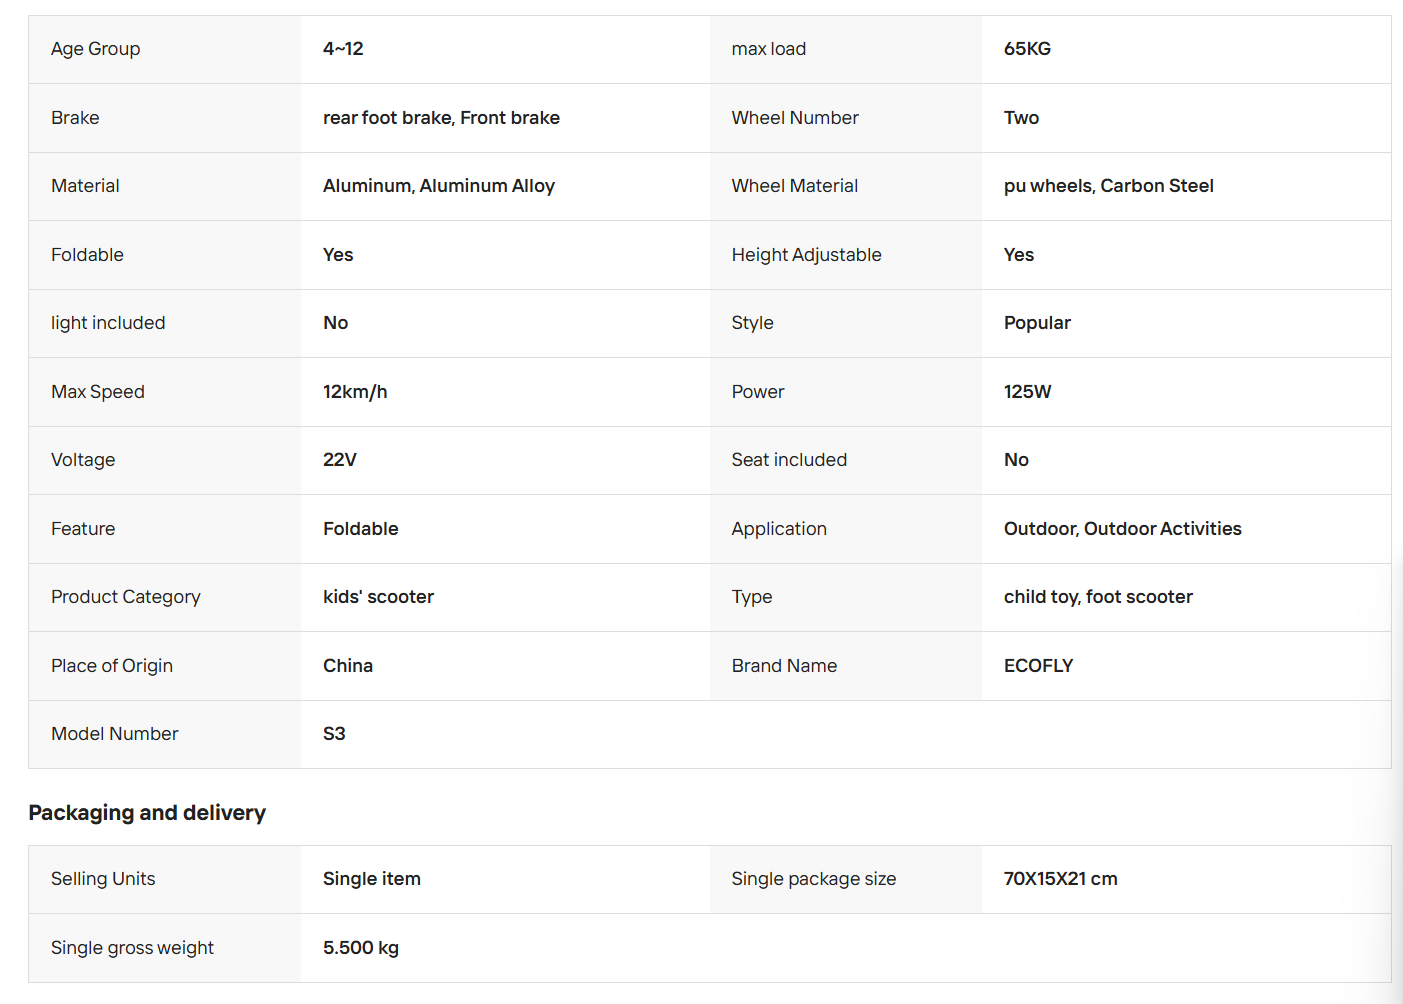The height and width of the screenshot is (1004, 1403).
Task: Click the Aluminum, Aluminum Alloy material value
Action: point(439,186)
